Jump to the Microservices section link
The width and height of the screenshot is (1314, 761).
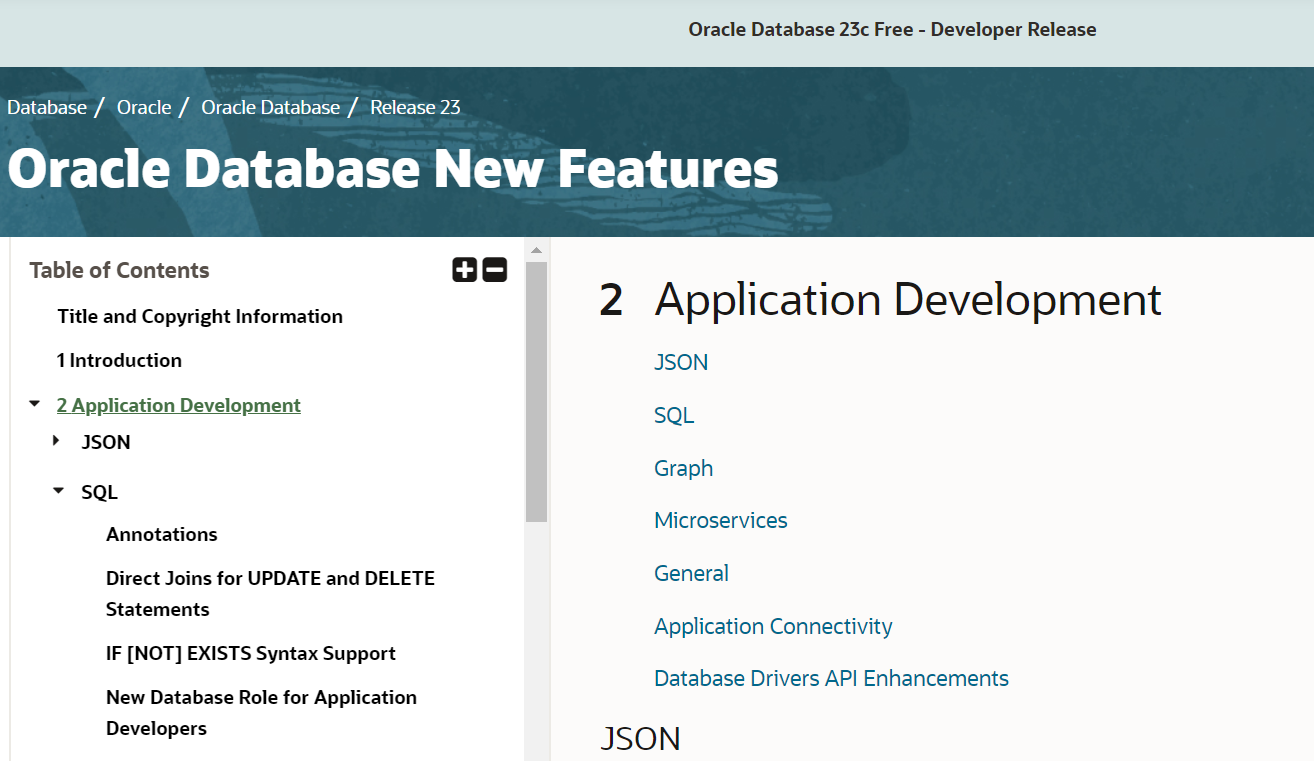pyautogui.click(x=721, y=520)
